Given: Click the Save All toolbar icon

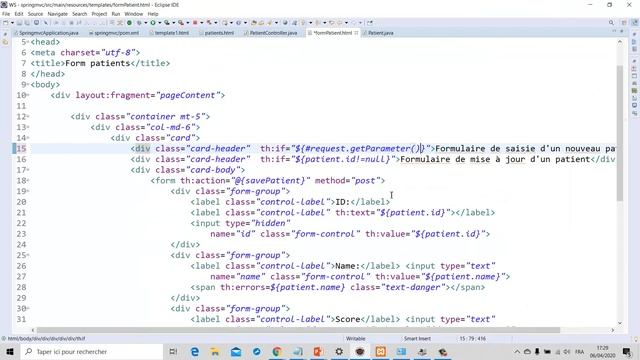Looking at the screenshot, I should [x=27, y=23].
